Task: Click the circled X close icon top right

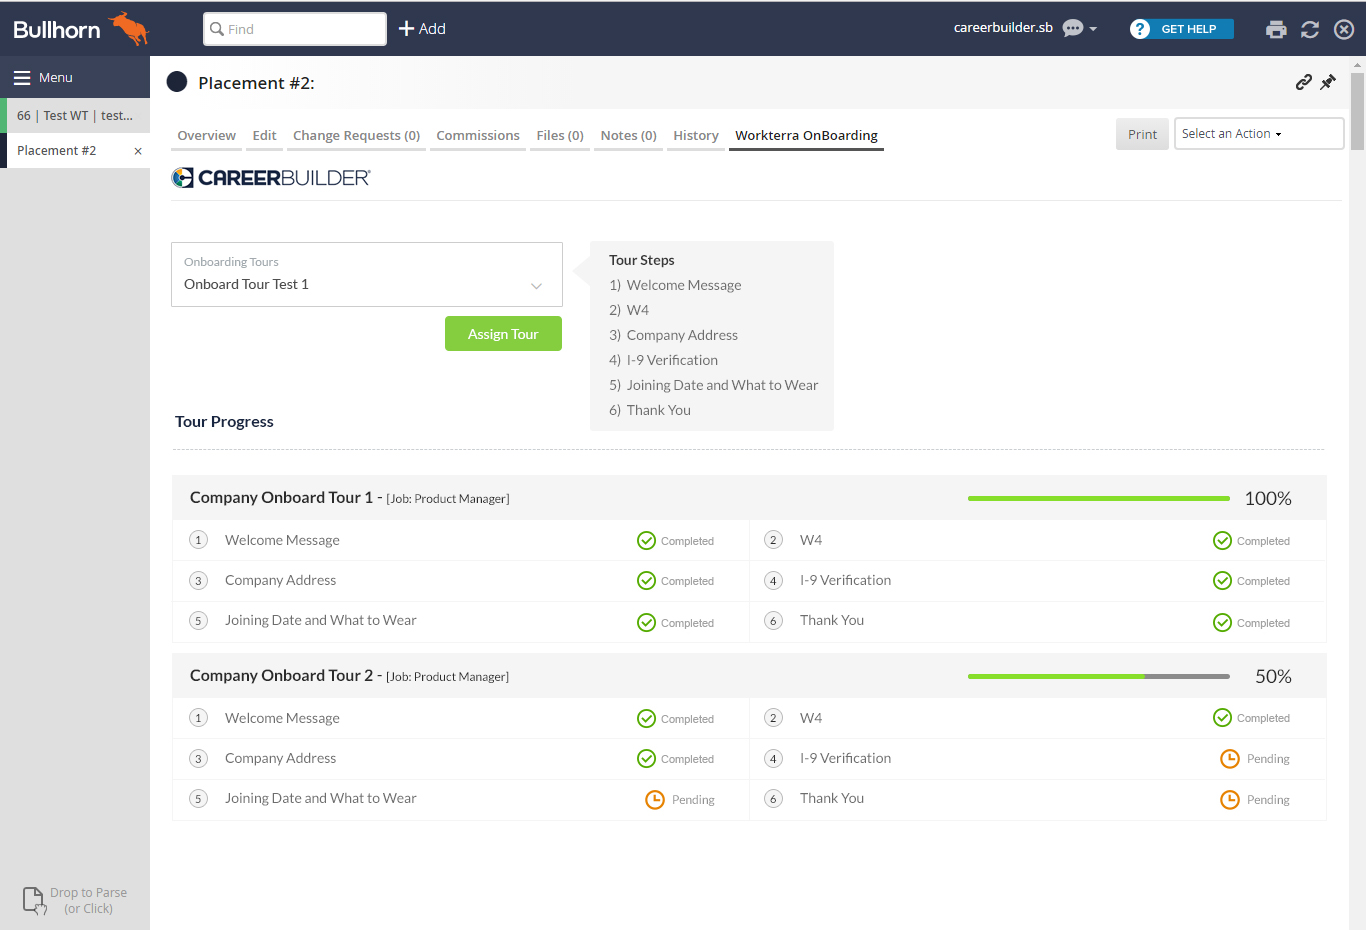Action: click(1344, 29)
